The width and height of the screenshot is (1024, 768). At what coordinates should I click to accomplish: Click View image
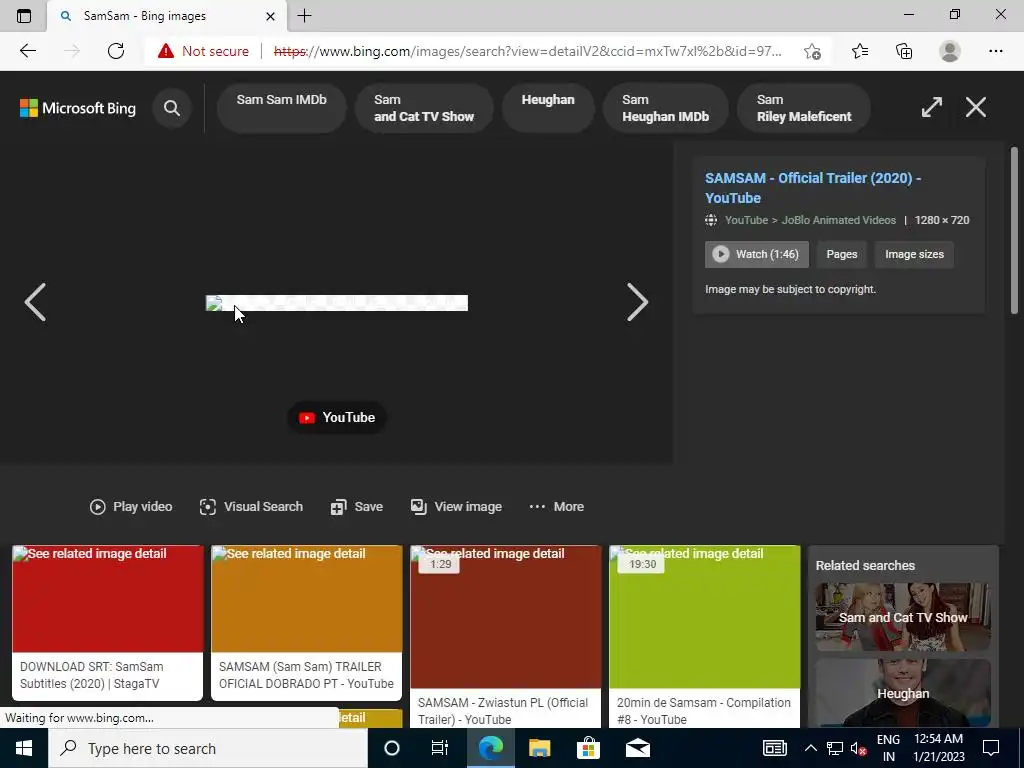click(456, 507)
